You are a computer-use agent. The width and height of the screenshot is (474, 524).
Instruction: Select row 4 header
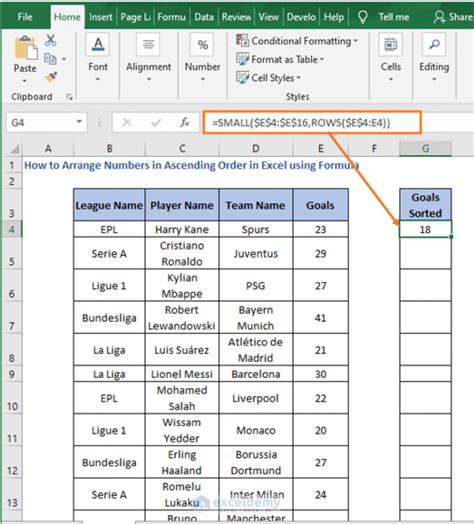pyautogui.click(x=12, y=230)
